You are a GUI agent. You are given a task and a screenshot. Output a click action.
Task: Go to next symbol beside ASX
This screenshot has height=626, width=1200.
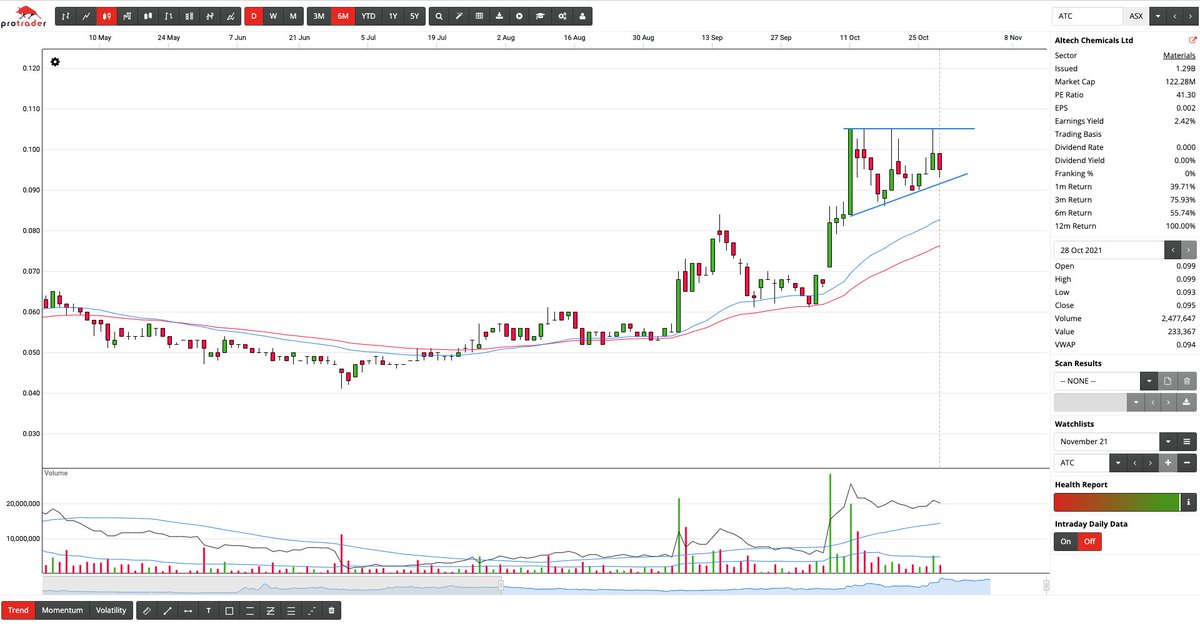(x=1188, y=16)
